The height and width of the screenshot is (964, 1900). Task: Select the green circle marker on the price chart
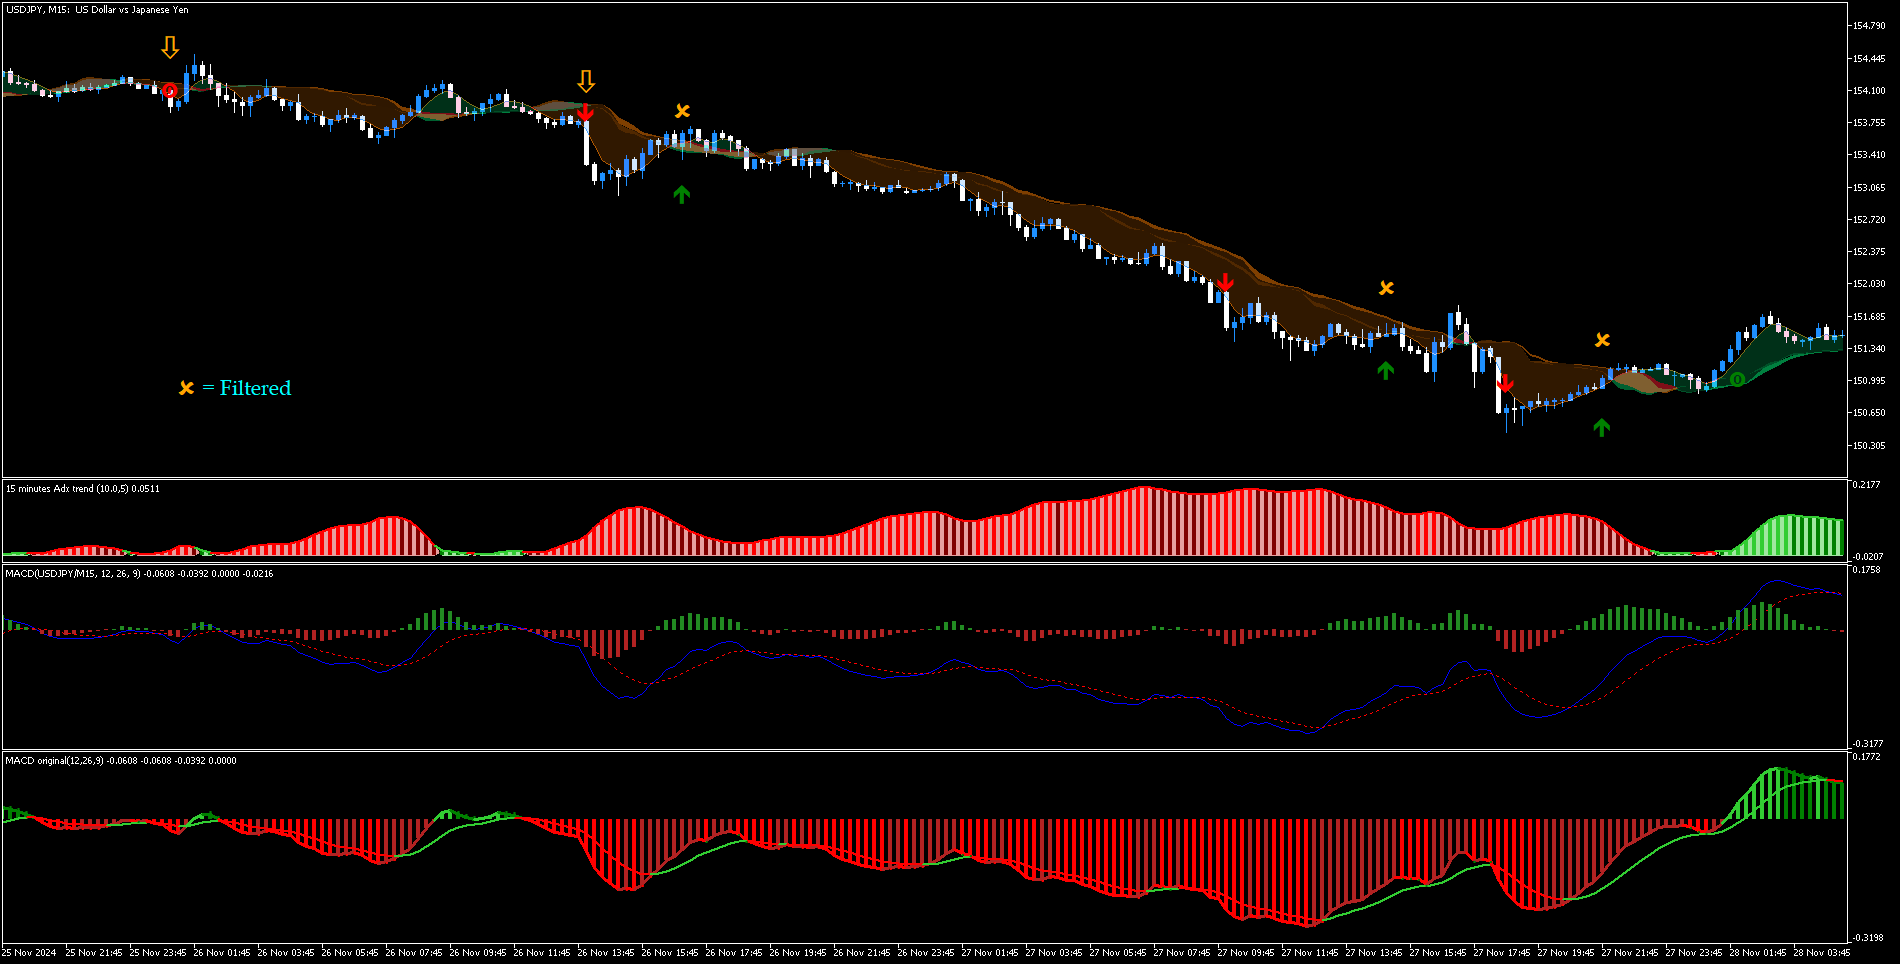coord(1737,379)
